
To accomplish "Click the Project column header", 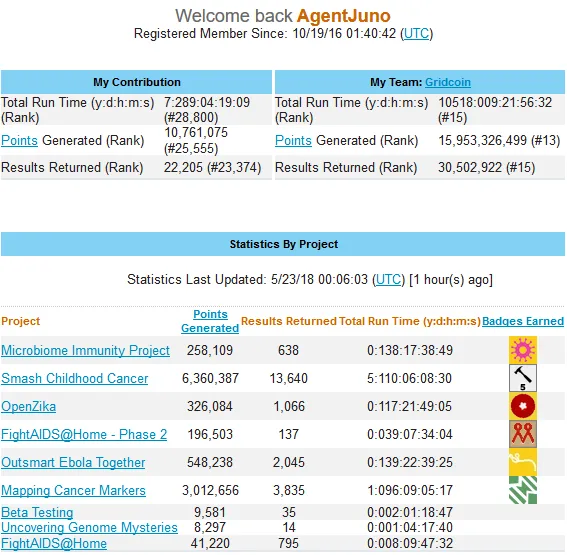I will coord(21,321).
